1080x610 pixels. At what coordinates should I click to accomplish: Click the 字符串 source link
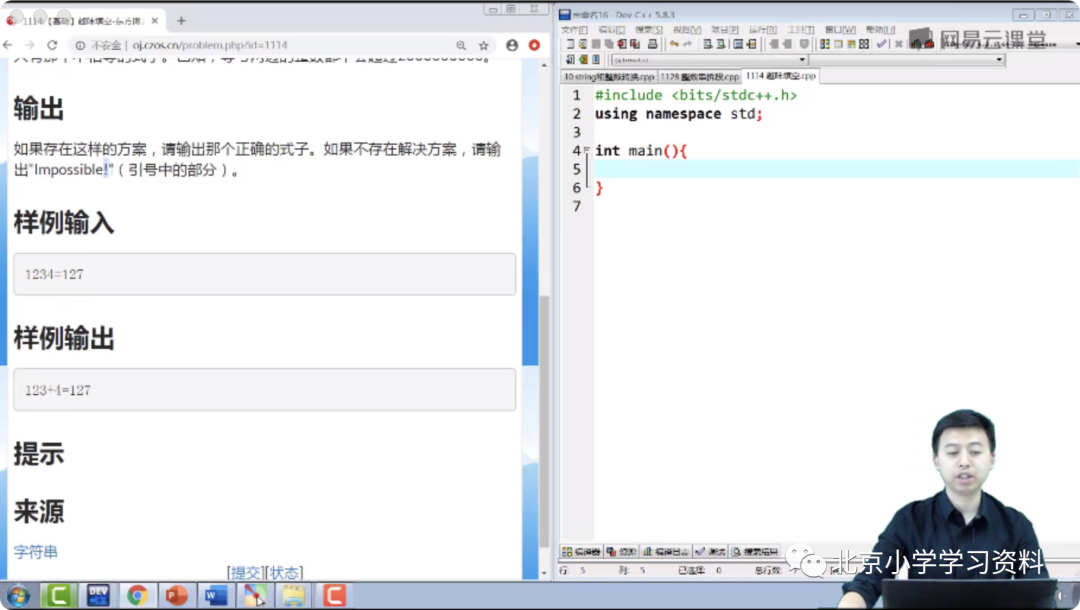(x=36, y=551)
